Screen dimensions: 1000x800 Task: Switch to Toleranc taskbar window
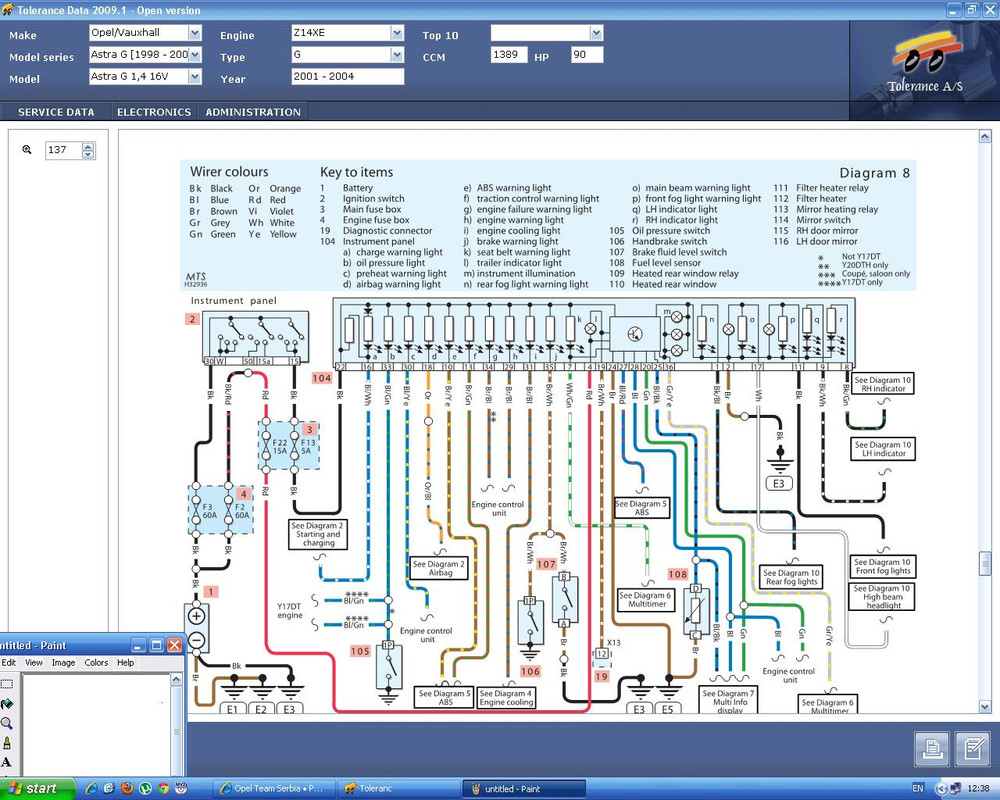click(397, 789)
